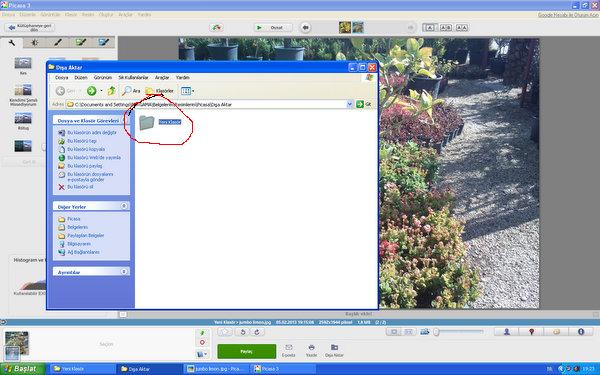
Task: Toggle the green pin hold button
Action: click(x=202, y=333)
